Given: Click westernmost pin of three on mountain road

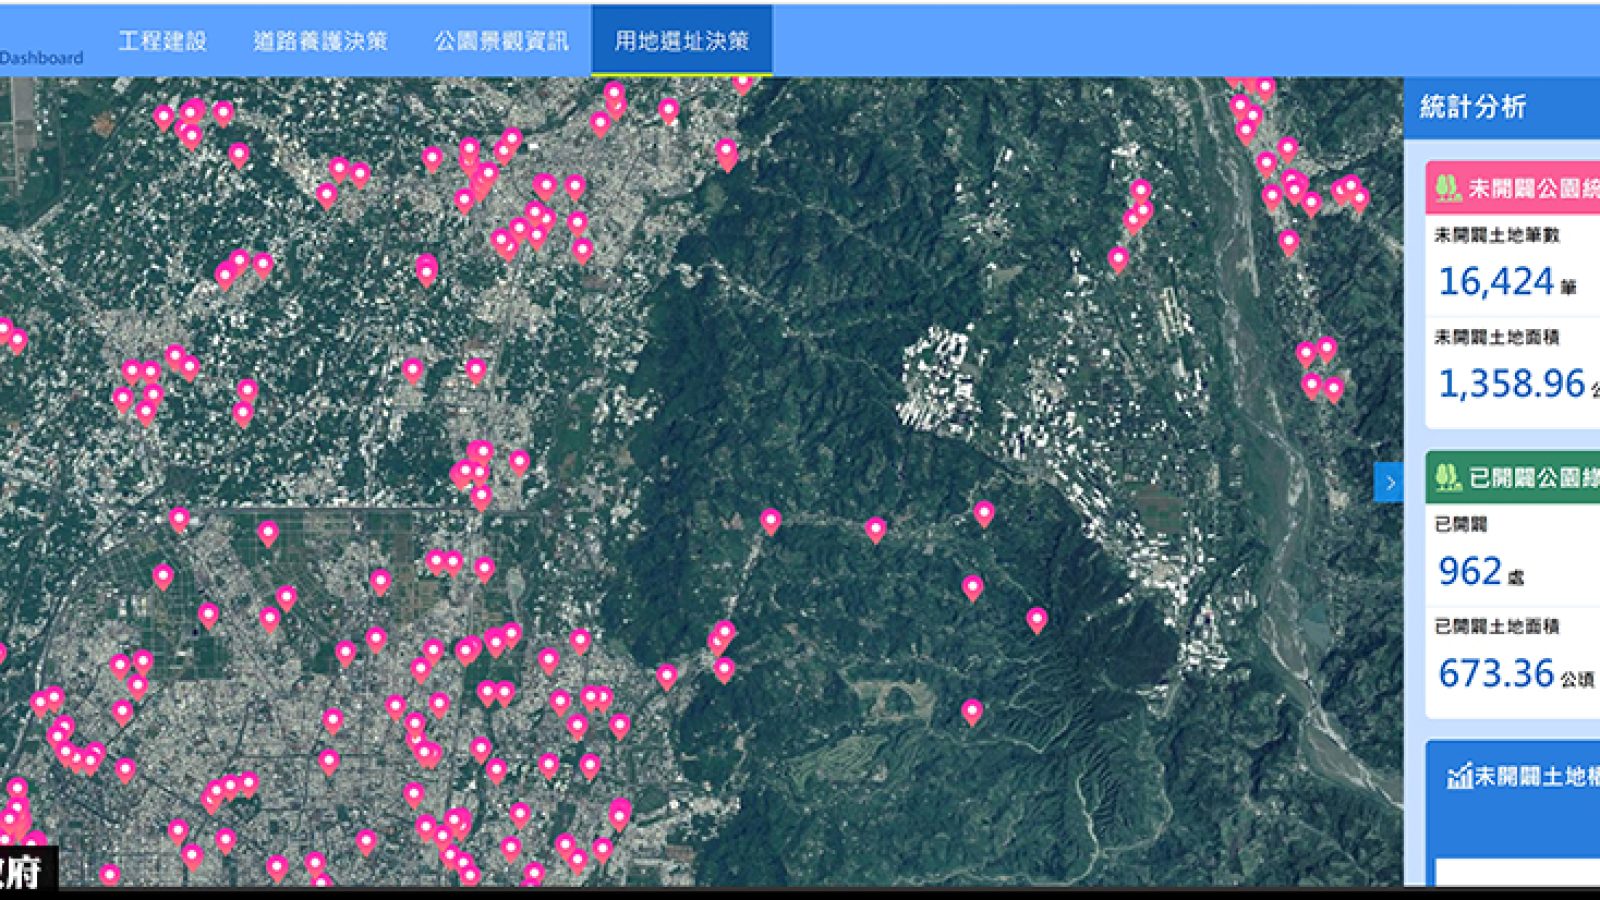Looking at the screenshot, I should point(770,520).
